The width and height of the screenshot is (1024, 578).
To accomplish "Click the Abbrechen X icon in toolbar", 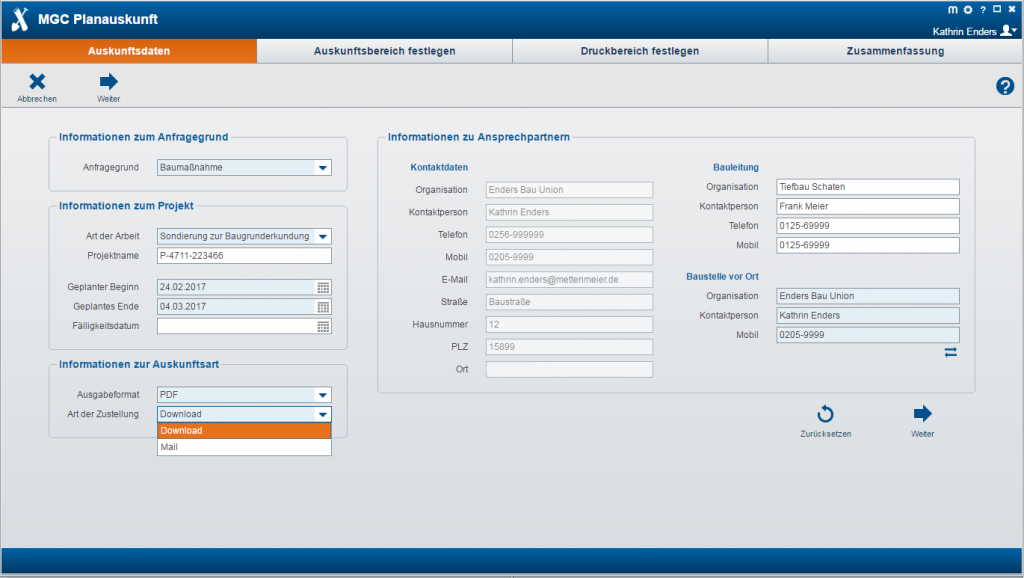I will point(37,83).
